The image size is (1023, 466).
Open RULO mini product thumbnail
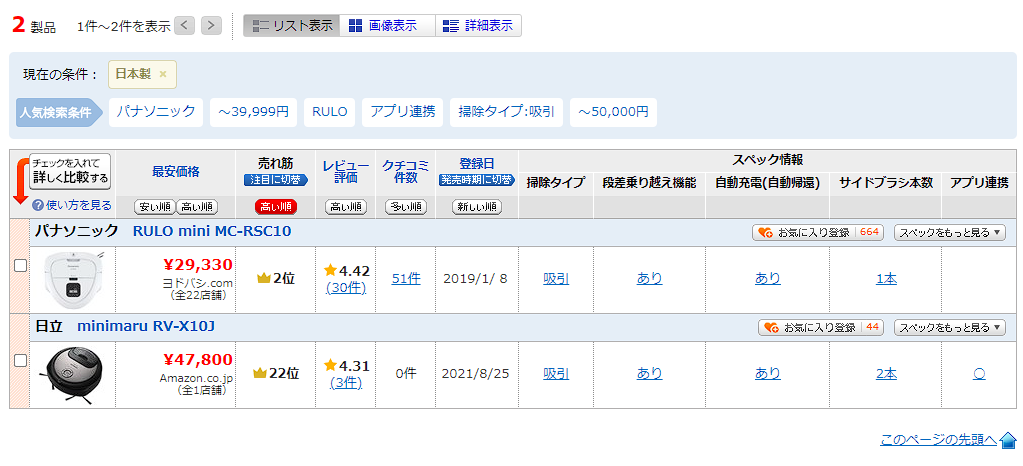74,279
